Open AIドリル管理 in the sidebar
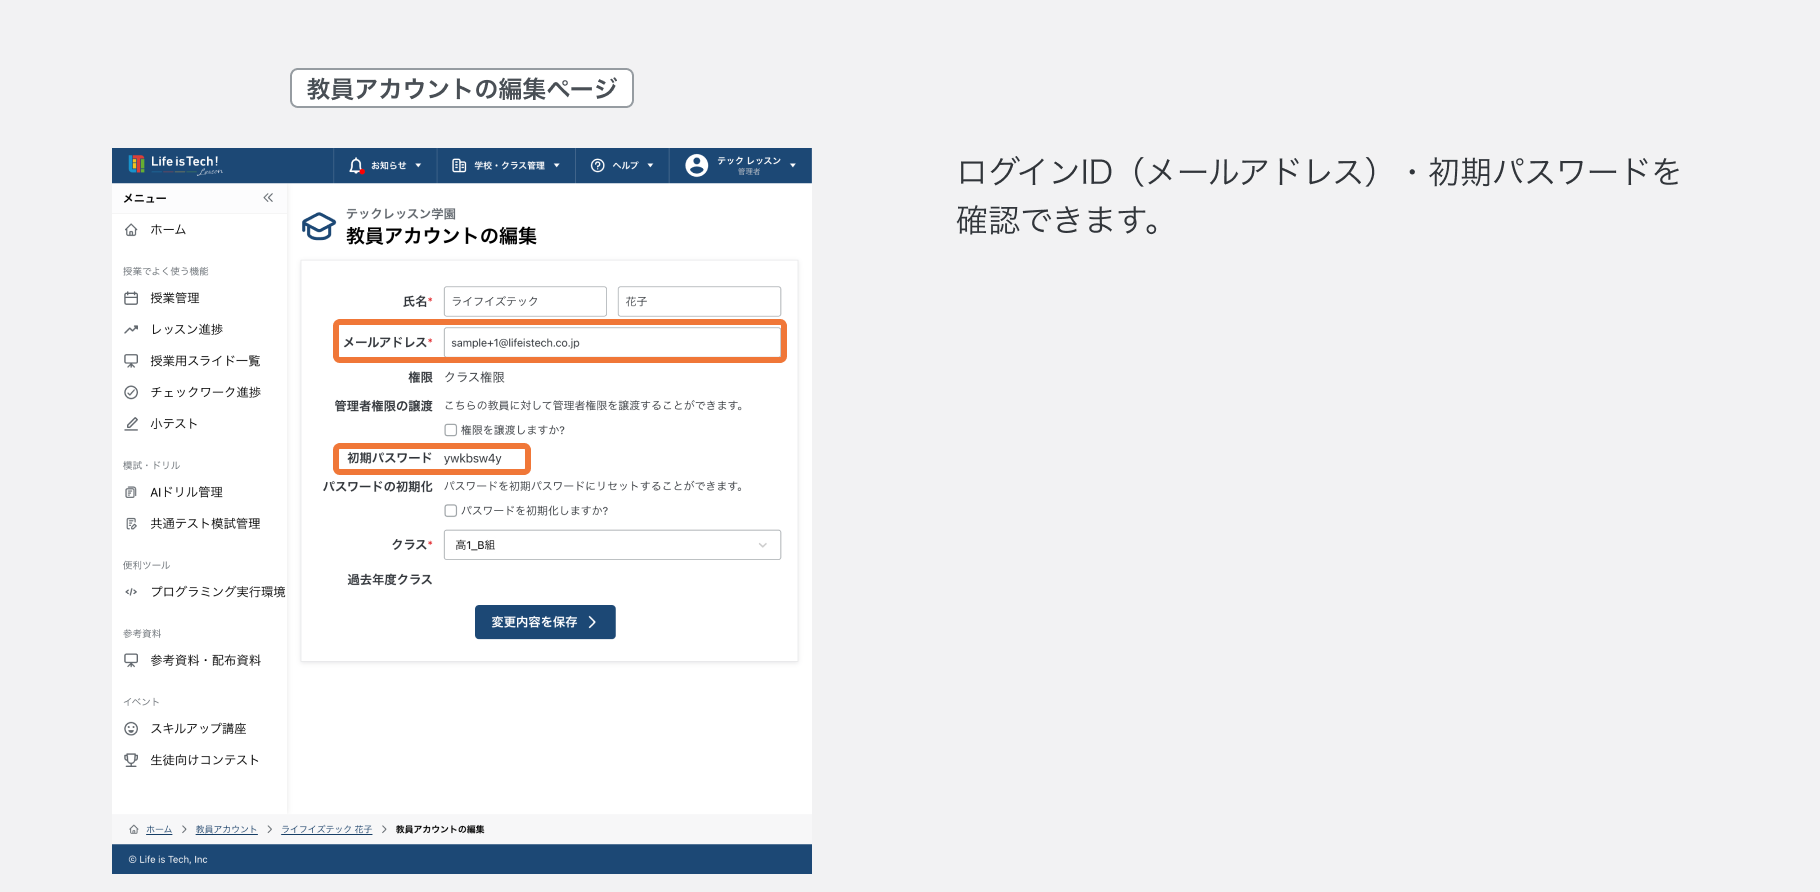The width and height of the screenshot is (1820, 892). pos(186,492)
